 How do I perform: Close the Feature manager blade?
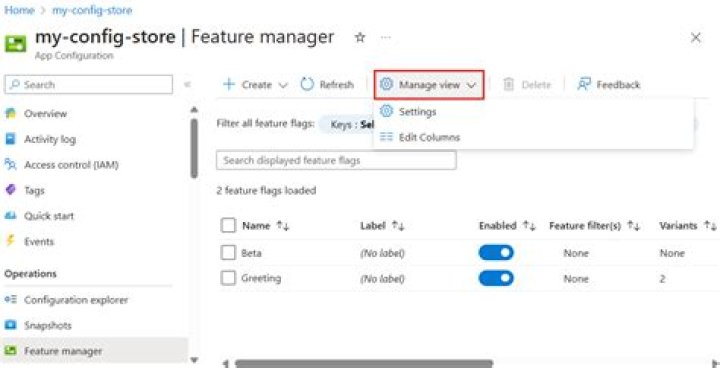click(x=696, y=38)
